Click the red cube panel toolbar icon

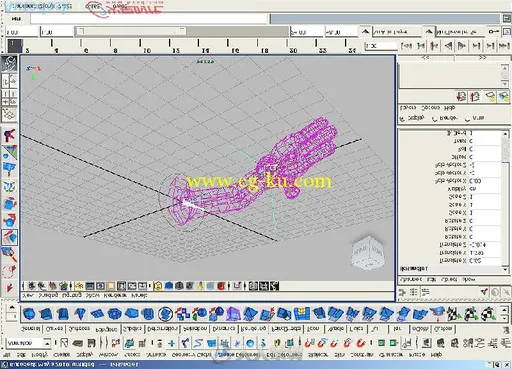click(x=221, y=286)
